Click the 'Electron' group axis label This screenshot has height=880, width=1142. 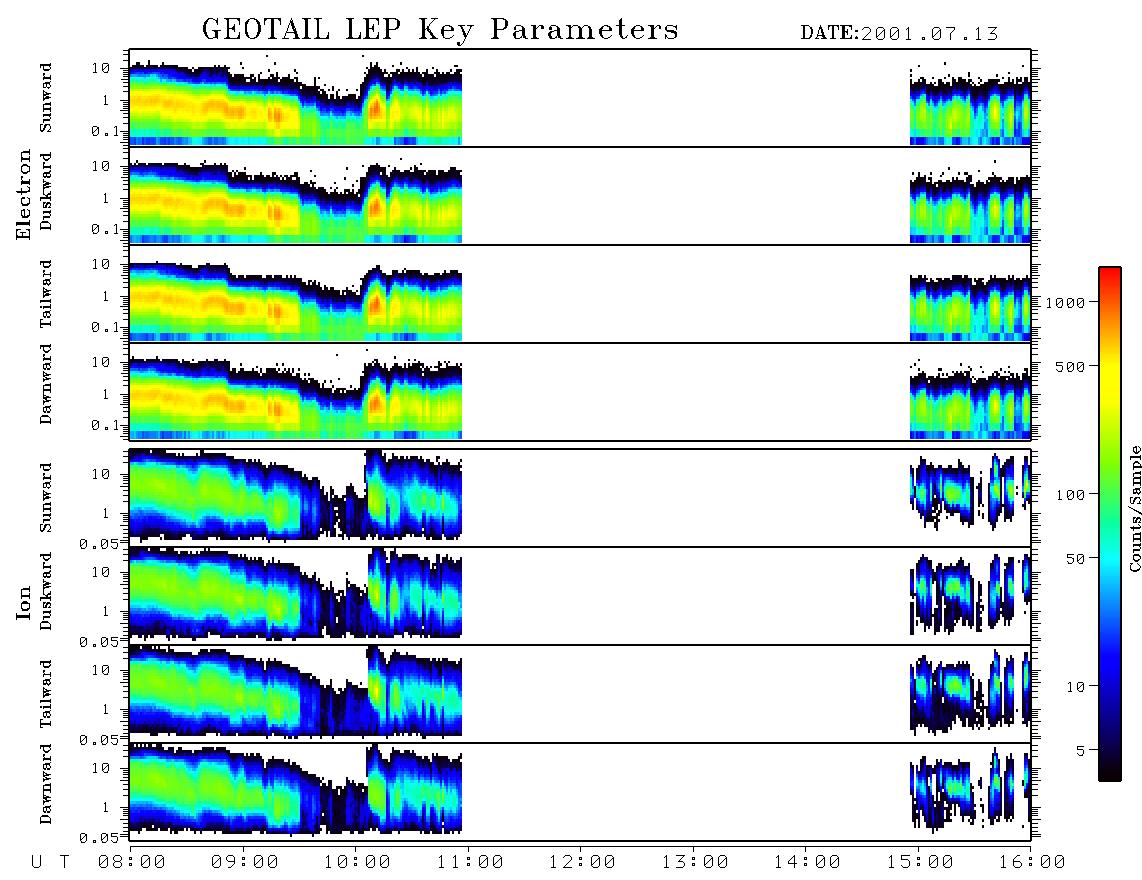[23, 194]
